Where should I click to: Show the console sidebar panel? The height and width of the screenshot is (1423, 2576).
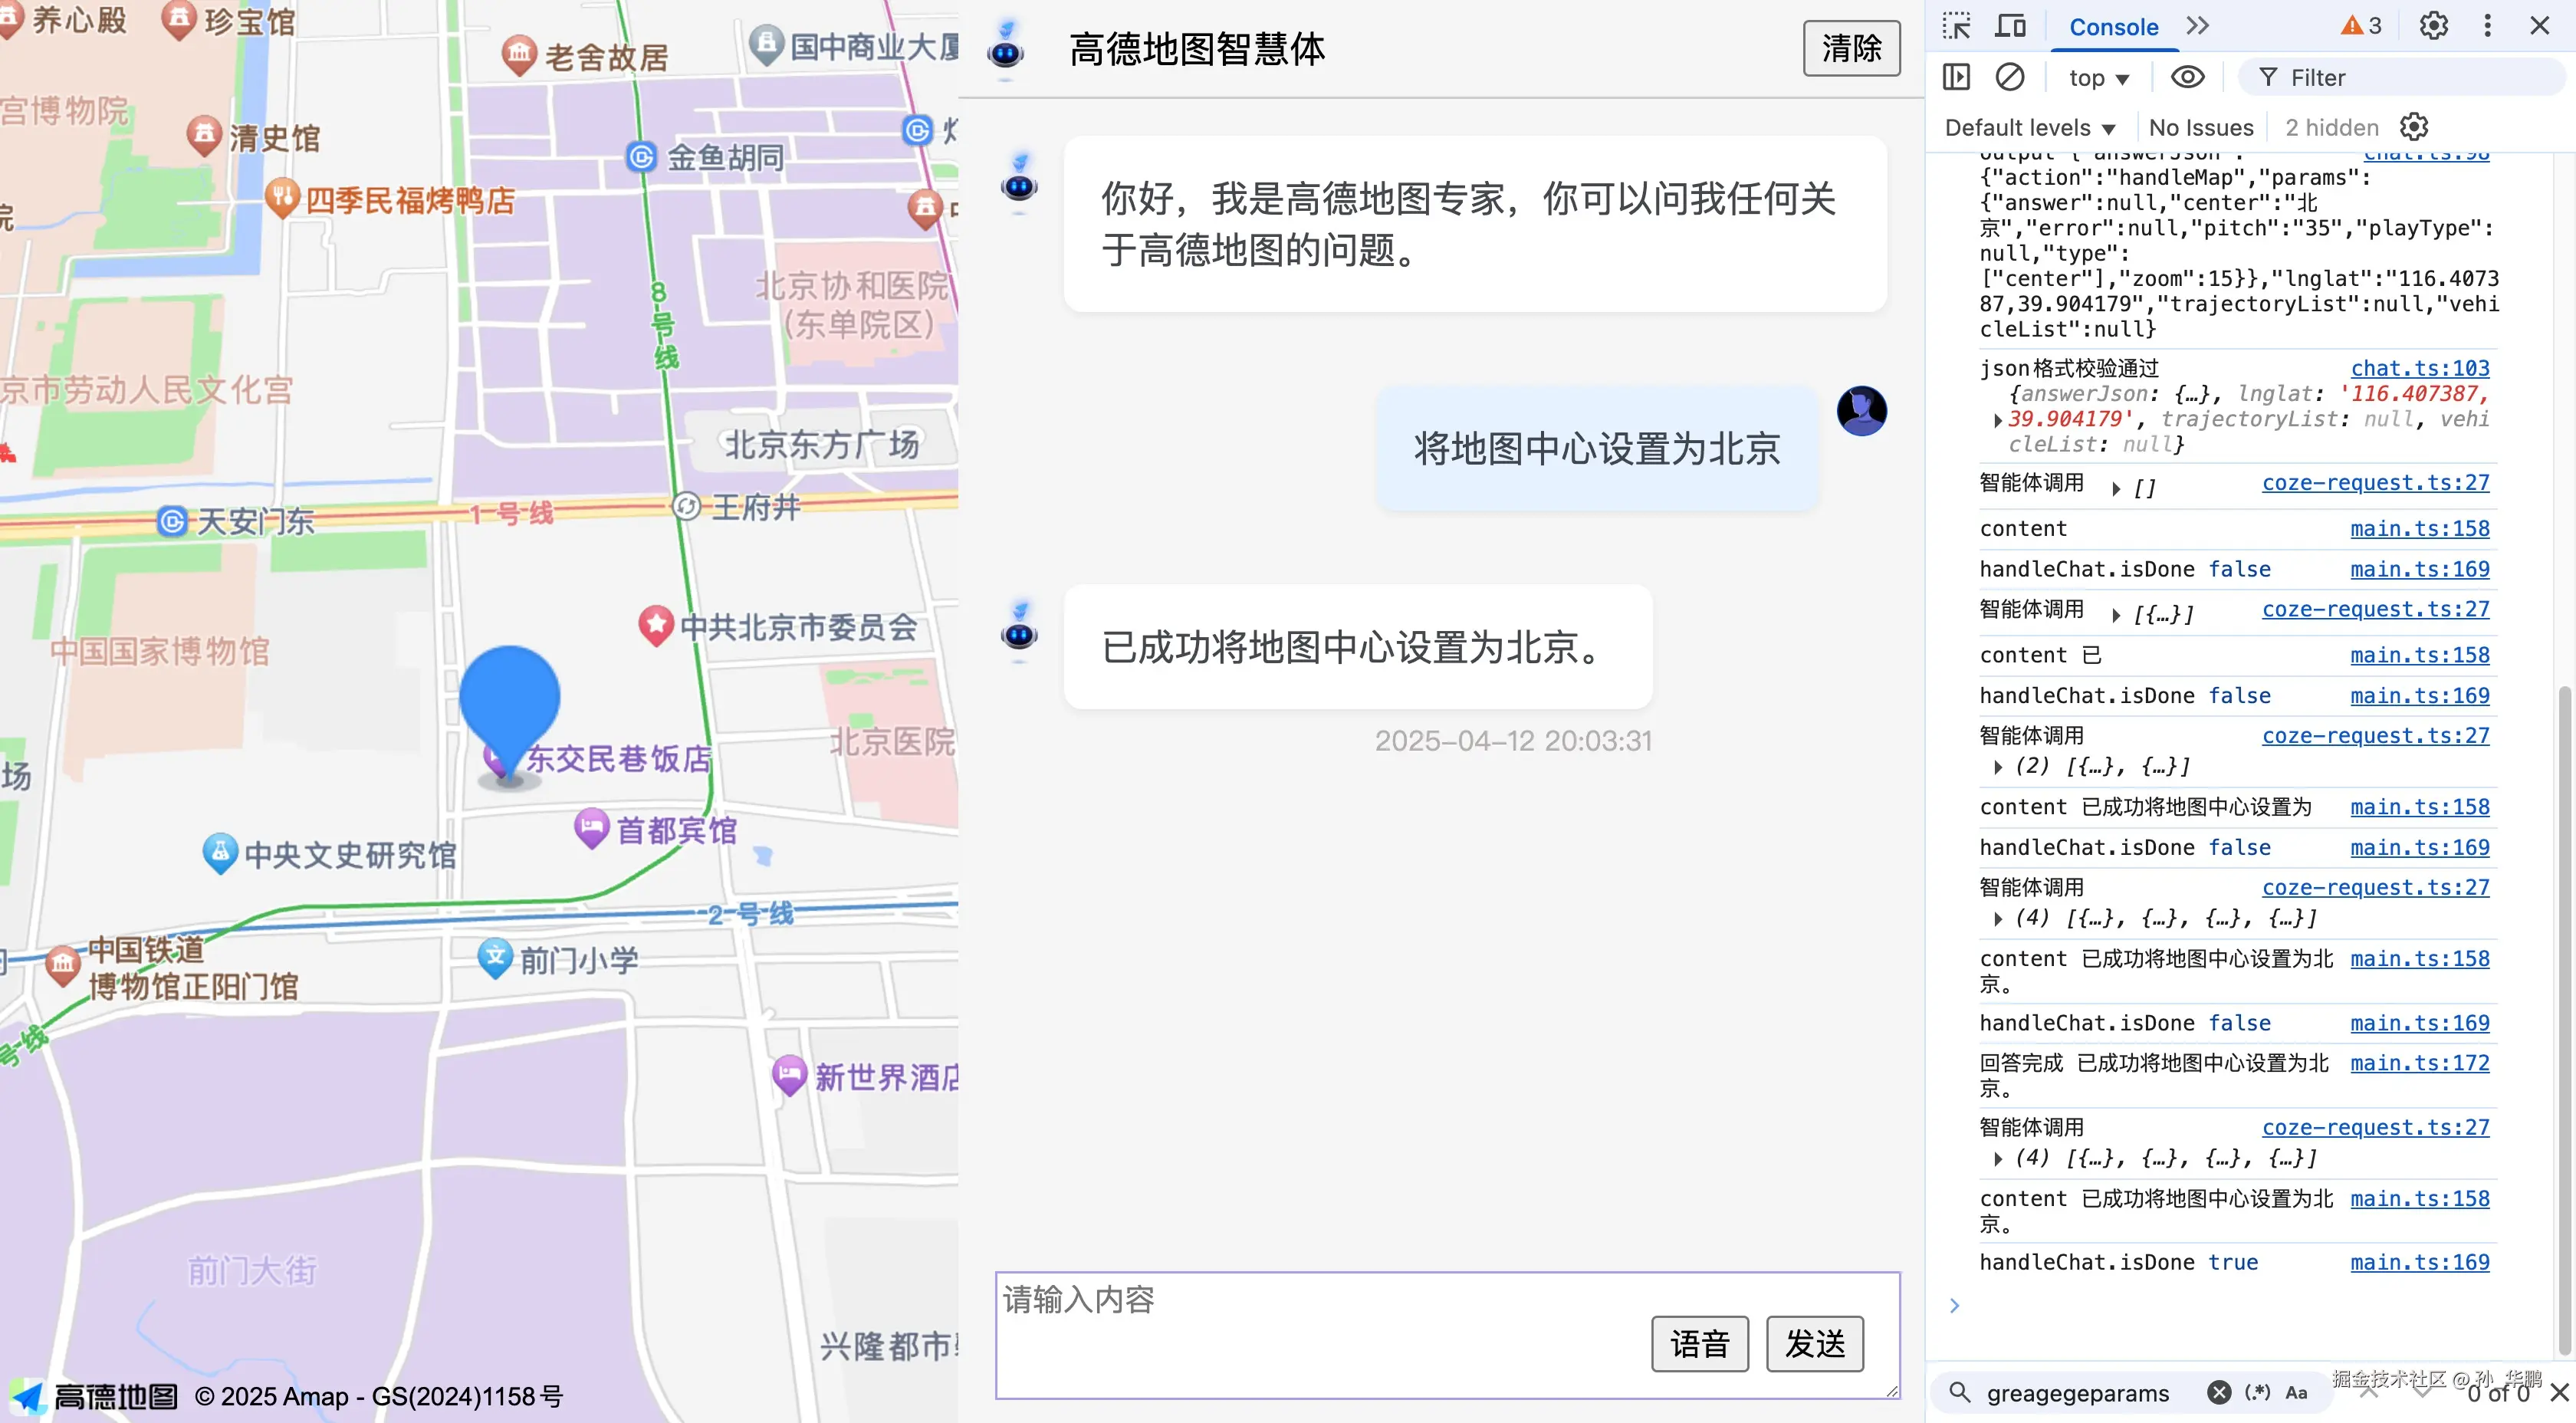1956,77
